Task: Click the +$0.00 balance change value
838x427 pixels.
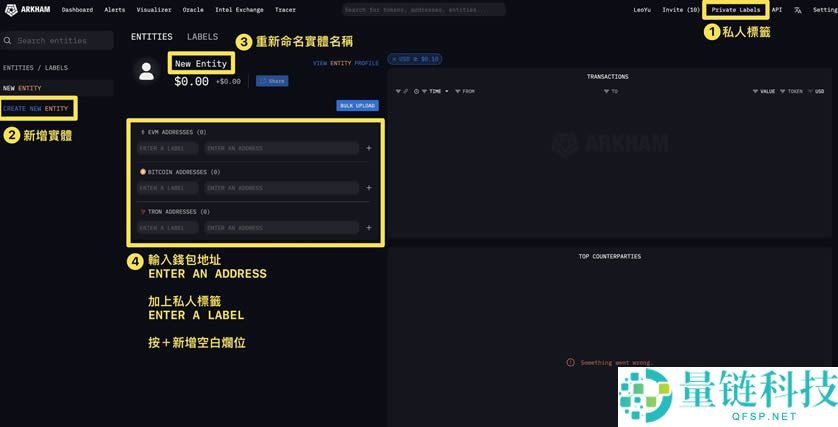Action: (228, 82)
